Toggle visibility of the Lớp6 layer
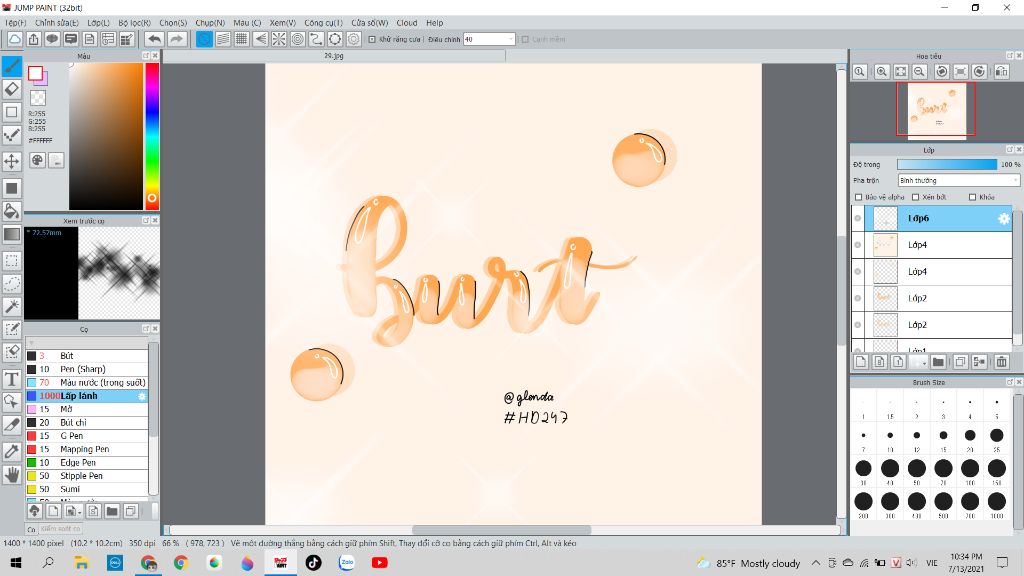This screenshot has height=576, width=1024. (x=858, y=219)
